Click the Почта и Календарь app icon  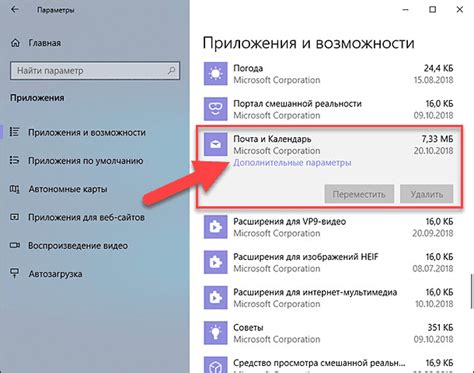tap(216, 144)
